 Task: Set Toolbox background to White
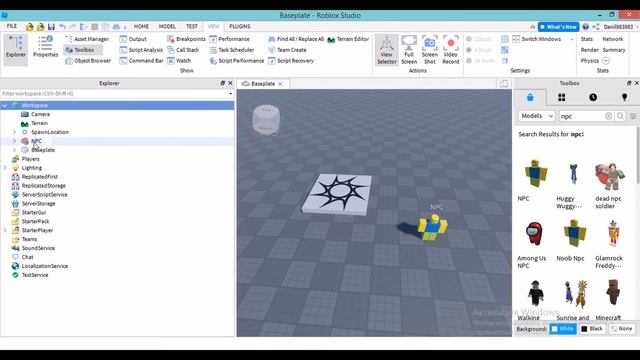(562, 329)
